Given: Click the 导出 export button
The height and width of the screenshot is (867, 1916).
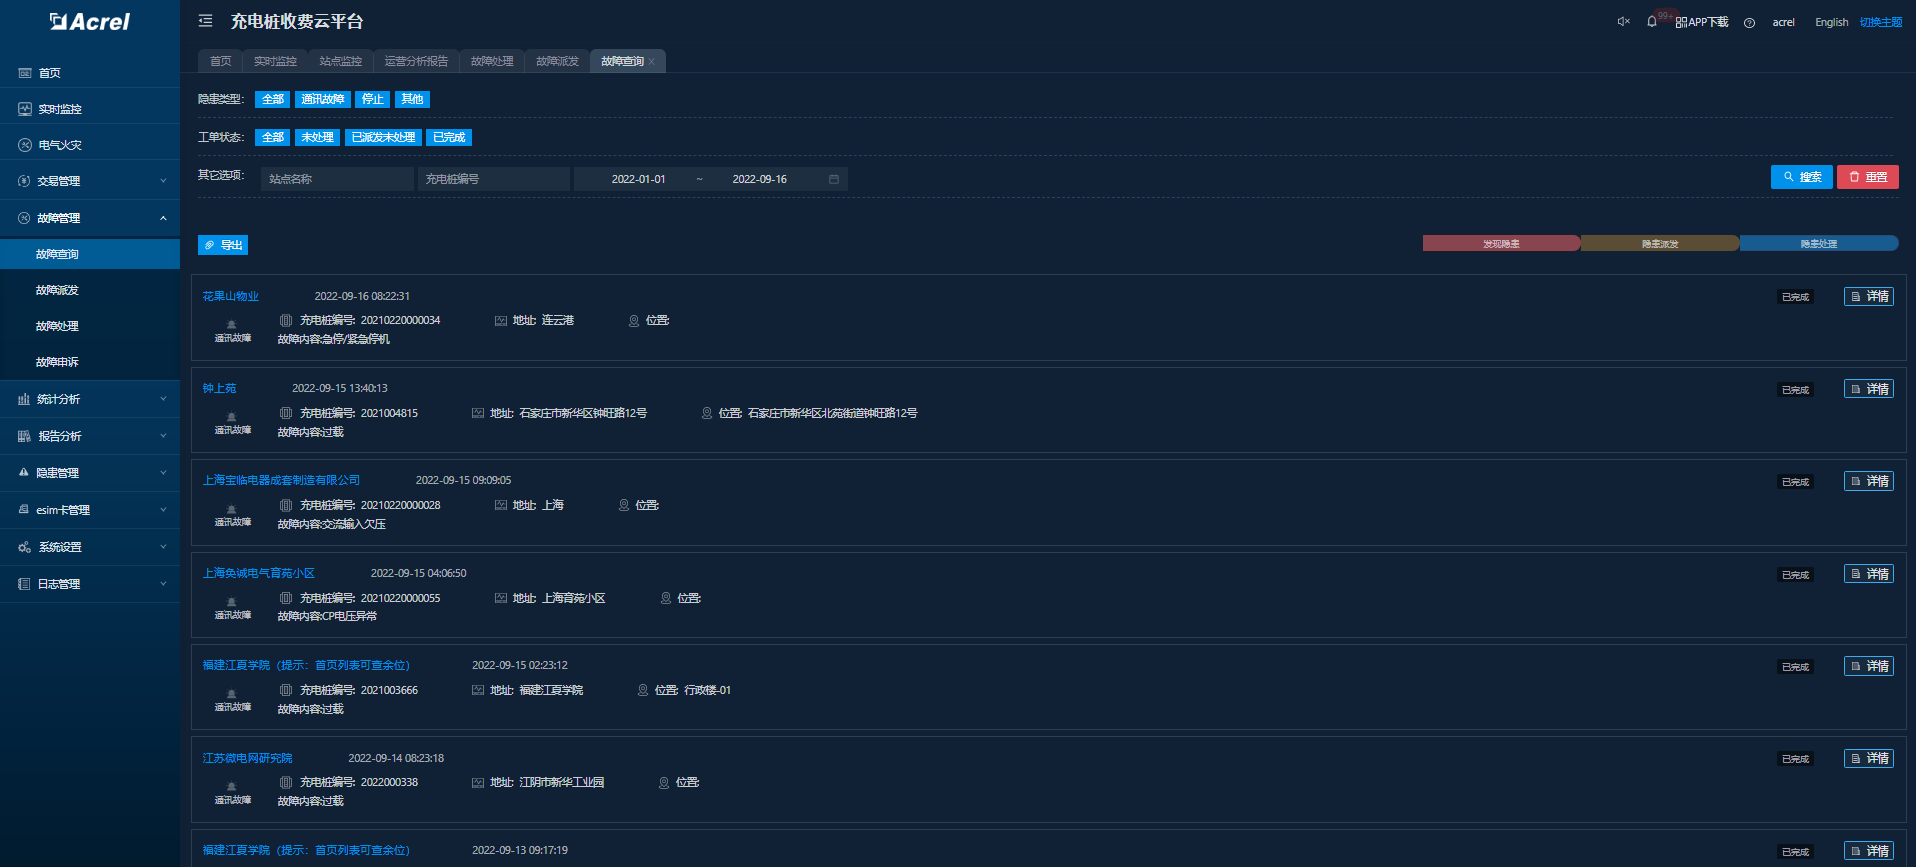Looking at the screenshot, I should click(x=223, y=245).
